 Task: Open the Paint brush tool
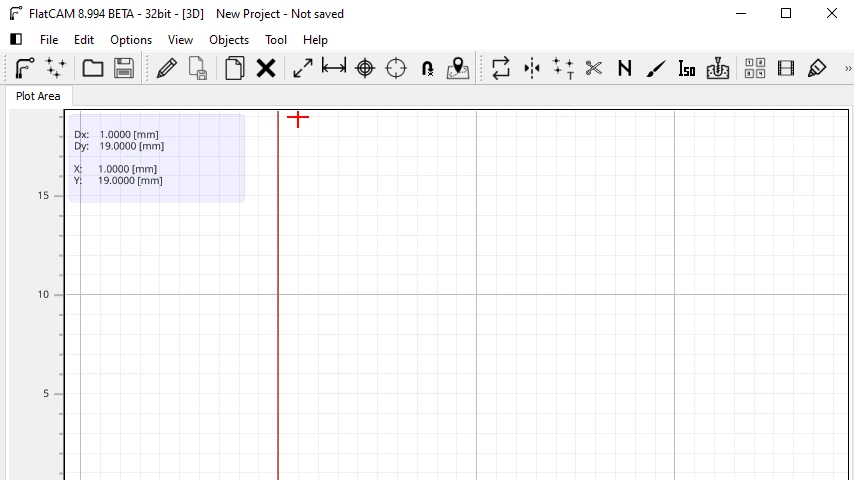click(656, 69)
